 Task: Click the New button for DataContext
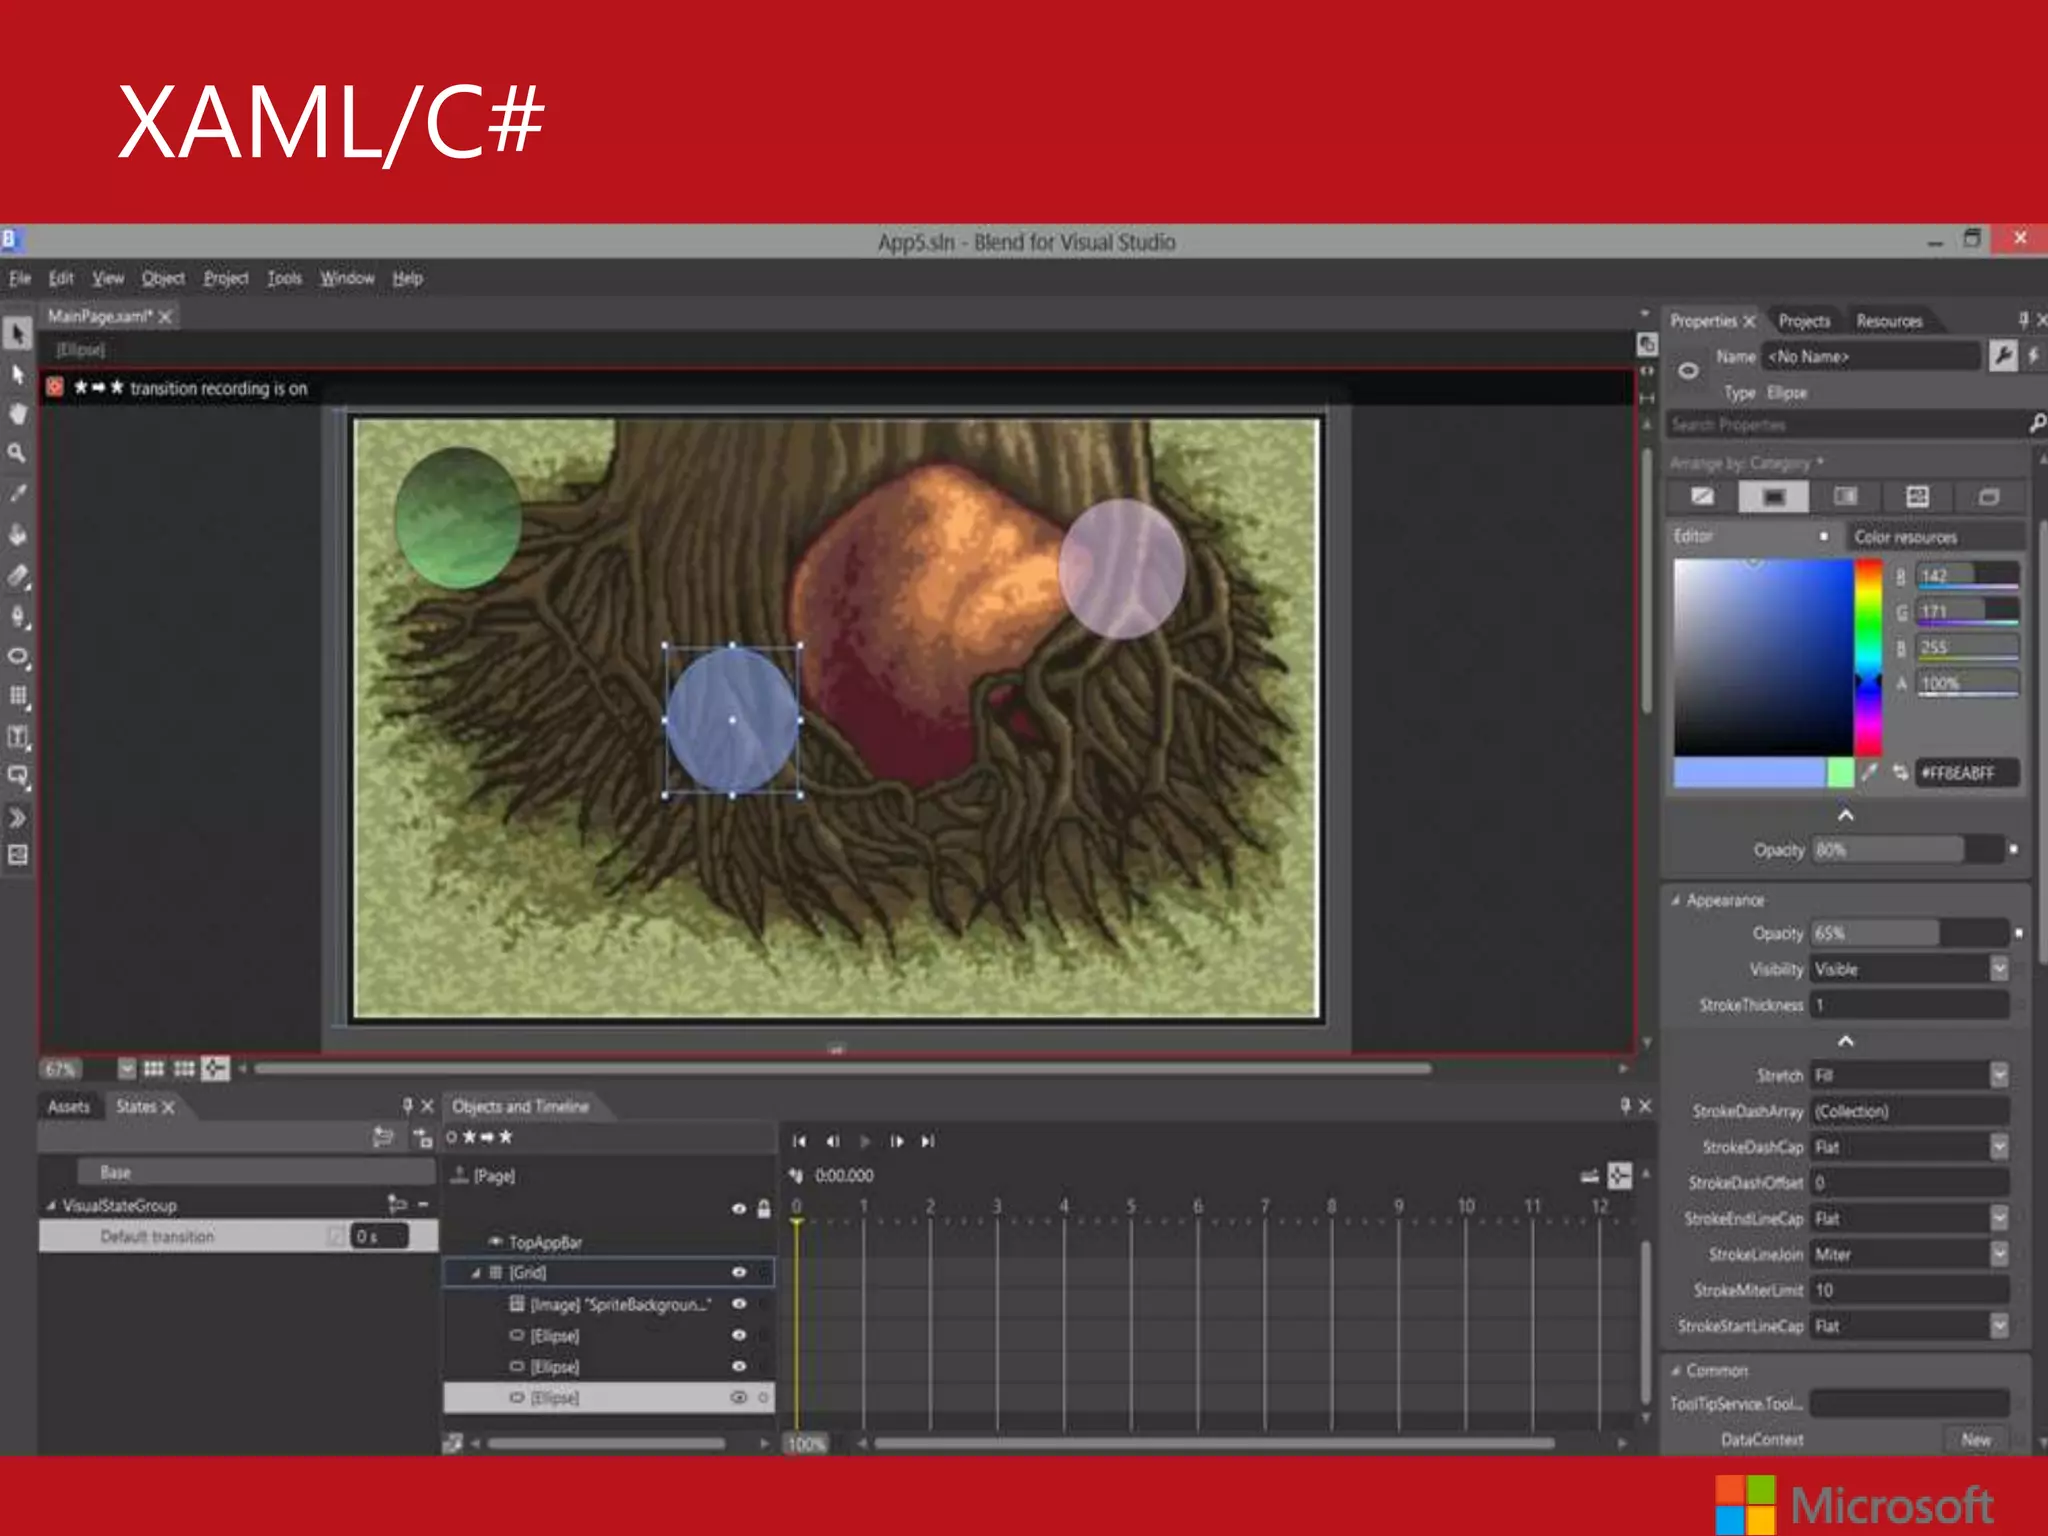pyautogui.click(x=1976, y=1440)
